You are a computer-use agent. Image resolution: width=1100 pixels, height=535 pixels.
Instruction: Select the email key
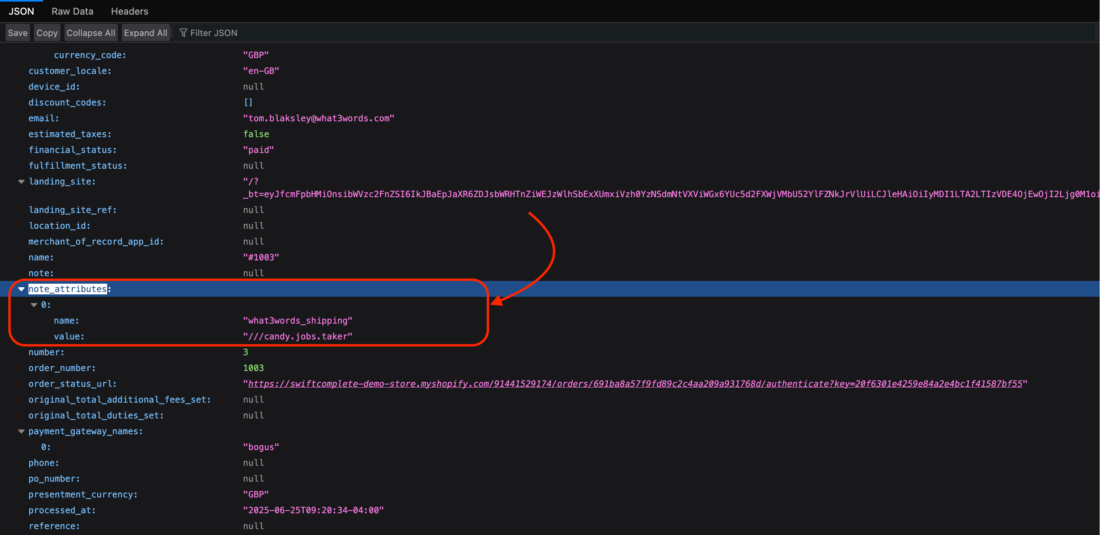43,118
